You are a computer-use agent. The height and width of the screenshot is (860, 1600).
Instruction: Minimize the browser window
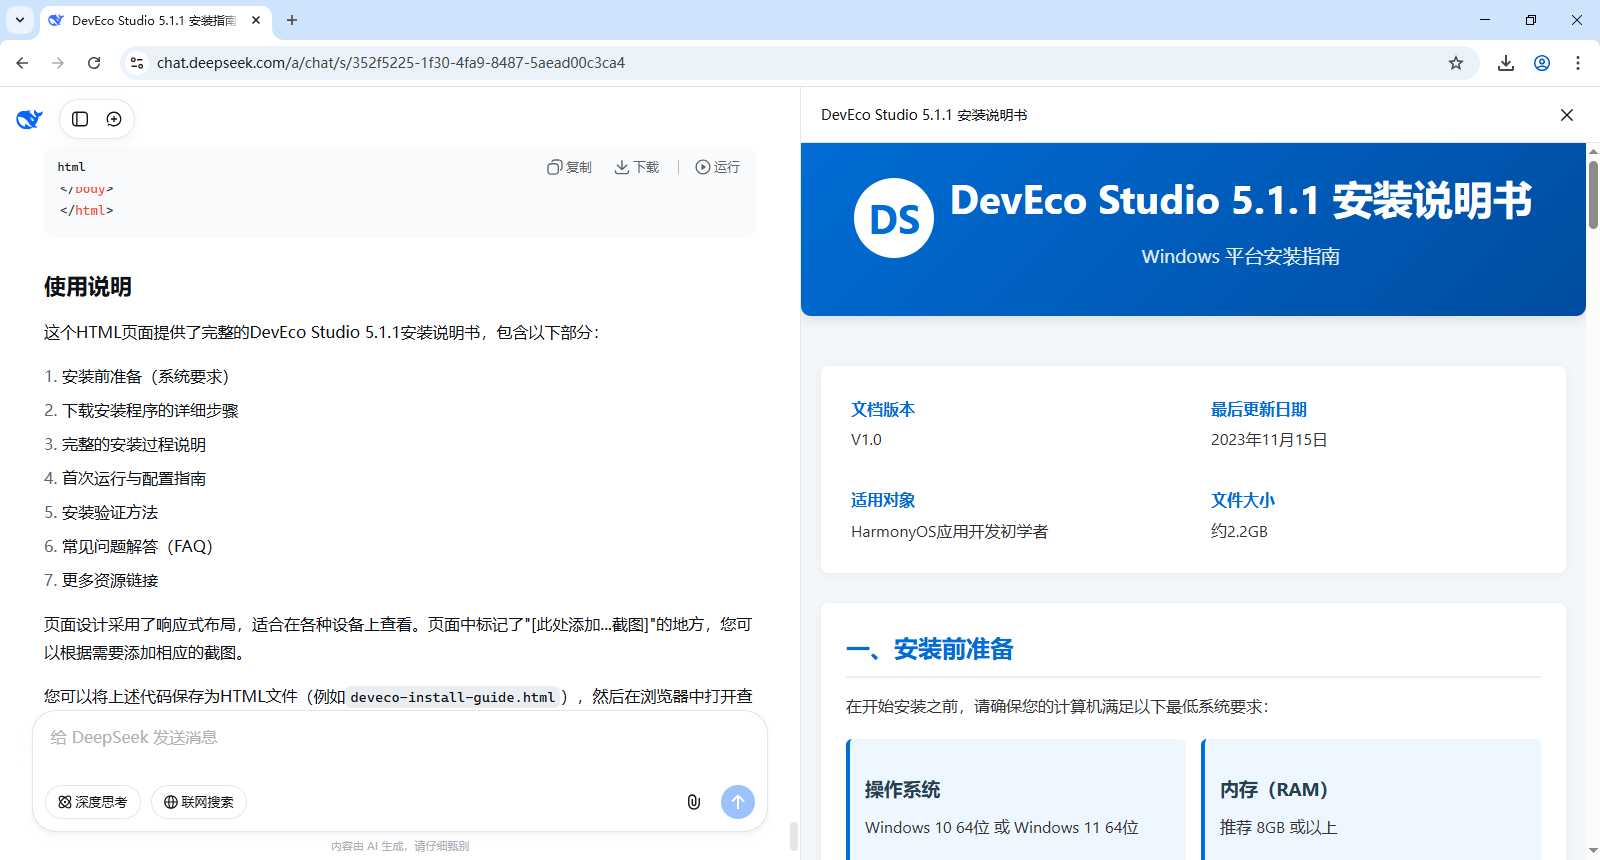(1485, 20)
